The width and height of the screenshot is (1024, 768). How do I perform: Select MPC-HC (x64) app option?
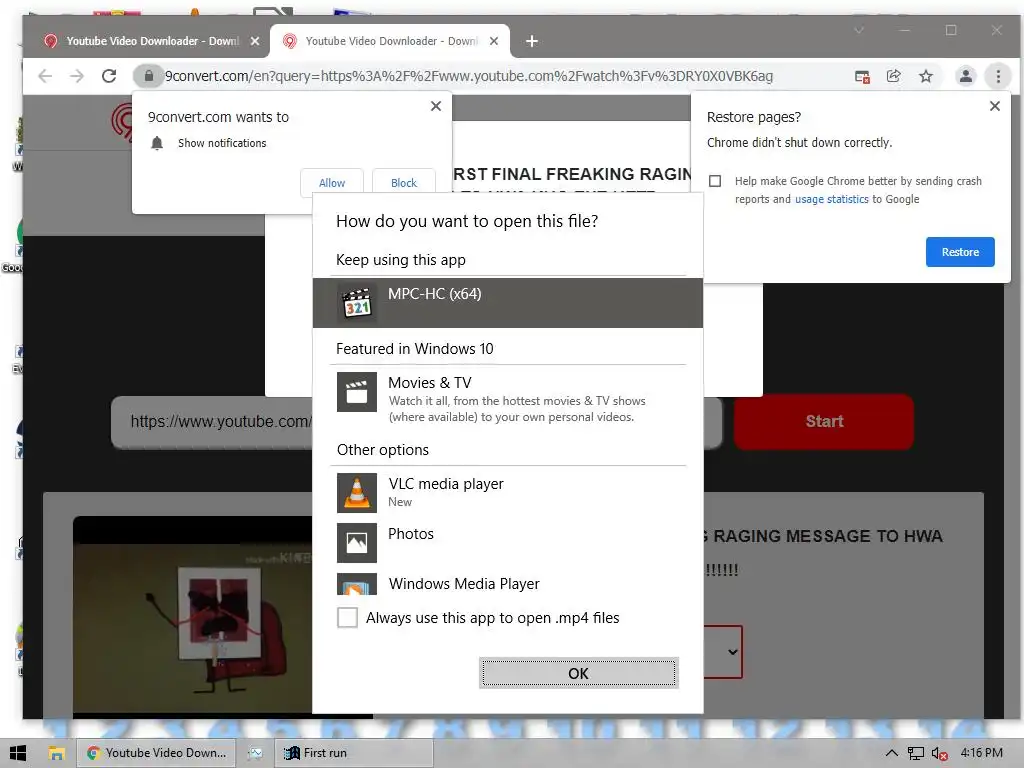coord(507,302)
